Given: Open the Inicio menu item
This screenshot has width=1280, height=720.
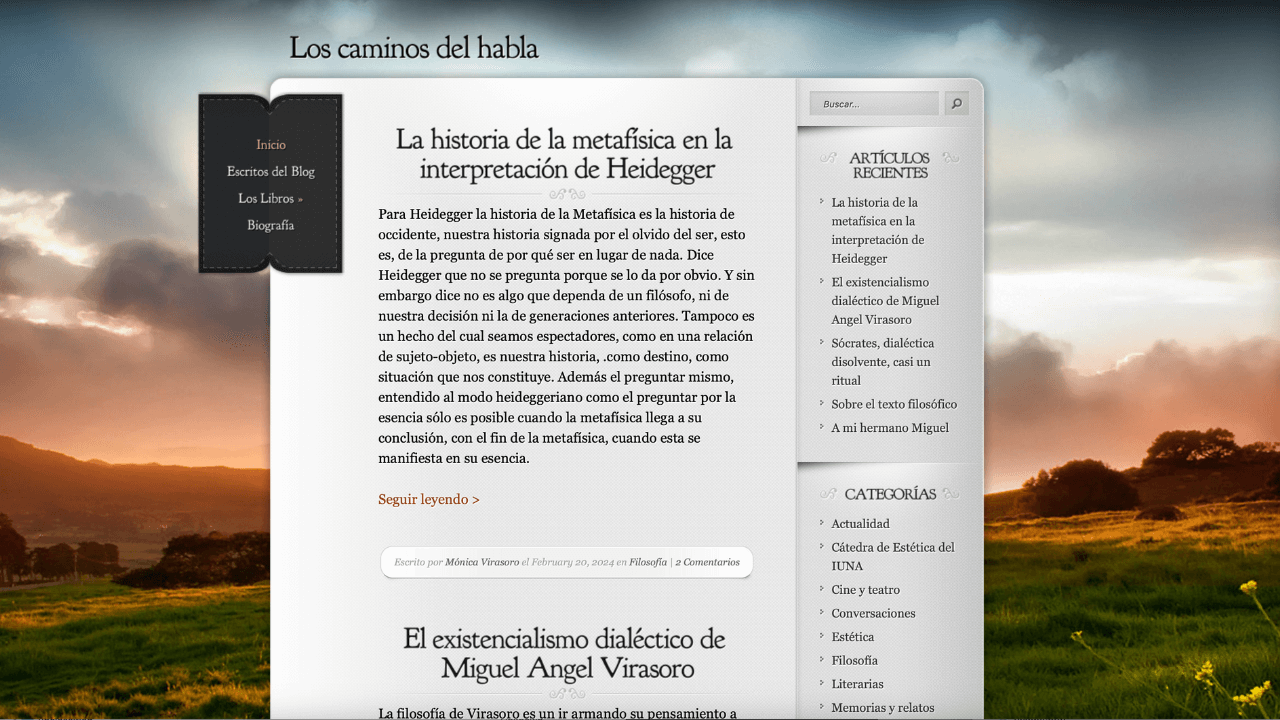Looking at the screenshot, I should pos(271,145).
